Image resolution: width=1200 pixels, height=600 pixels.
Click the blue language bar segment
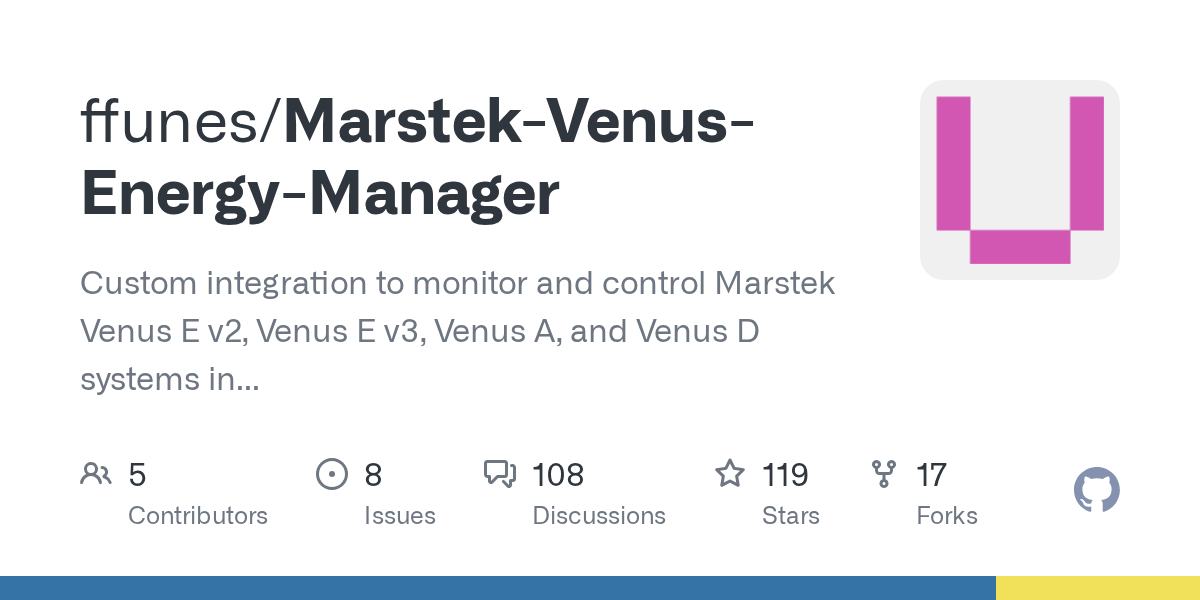tap(498, 588)
